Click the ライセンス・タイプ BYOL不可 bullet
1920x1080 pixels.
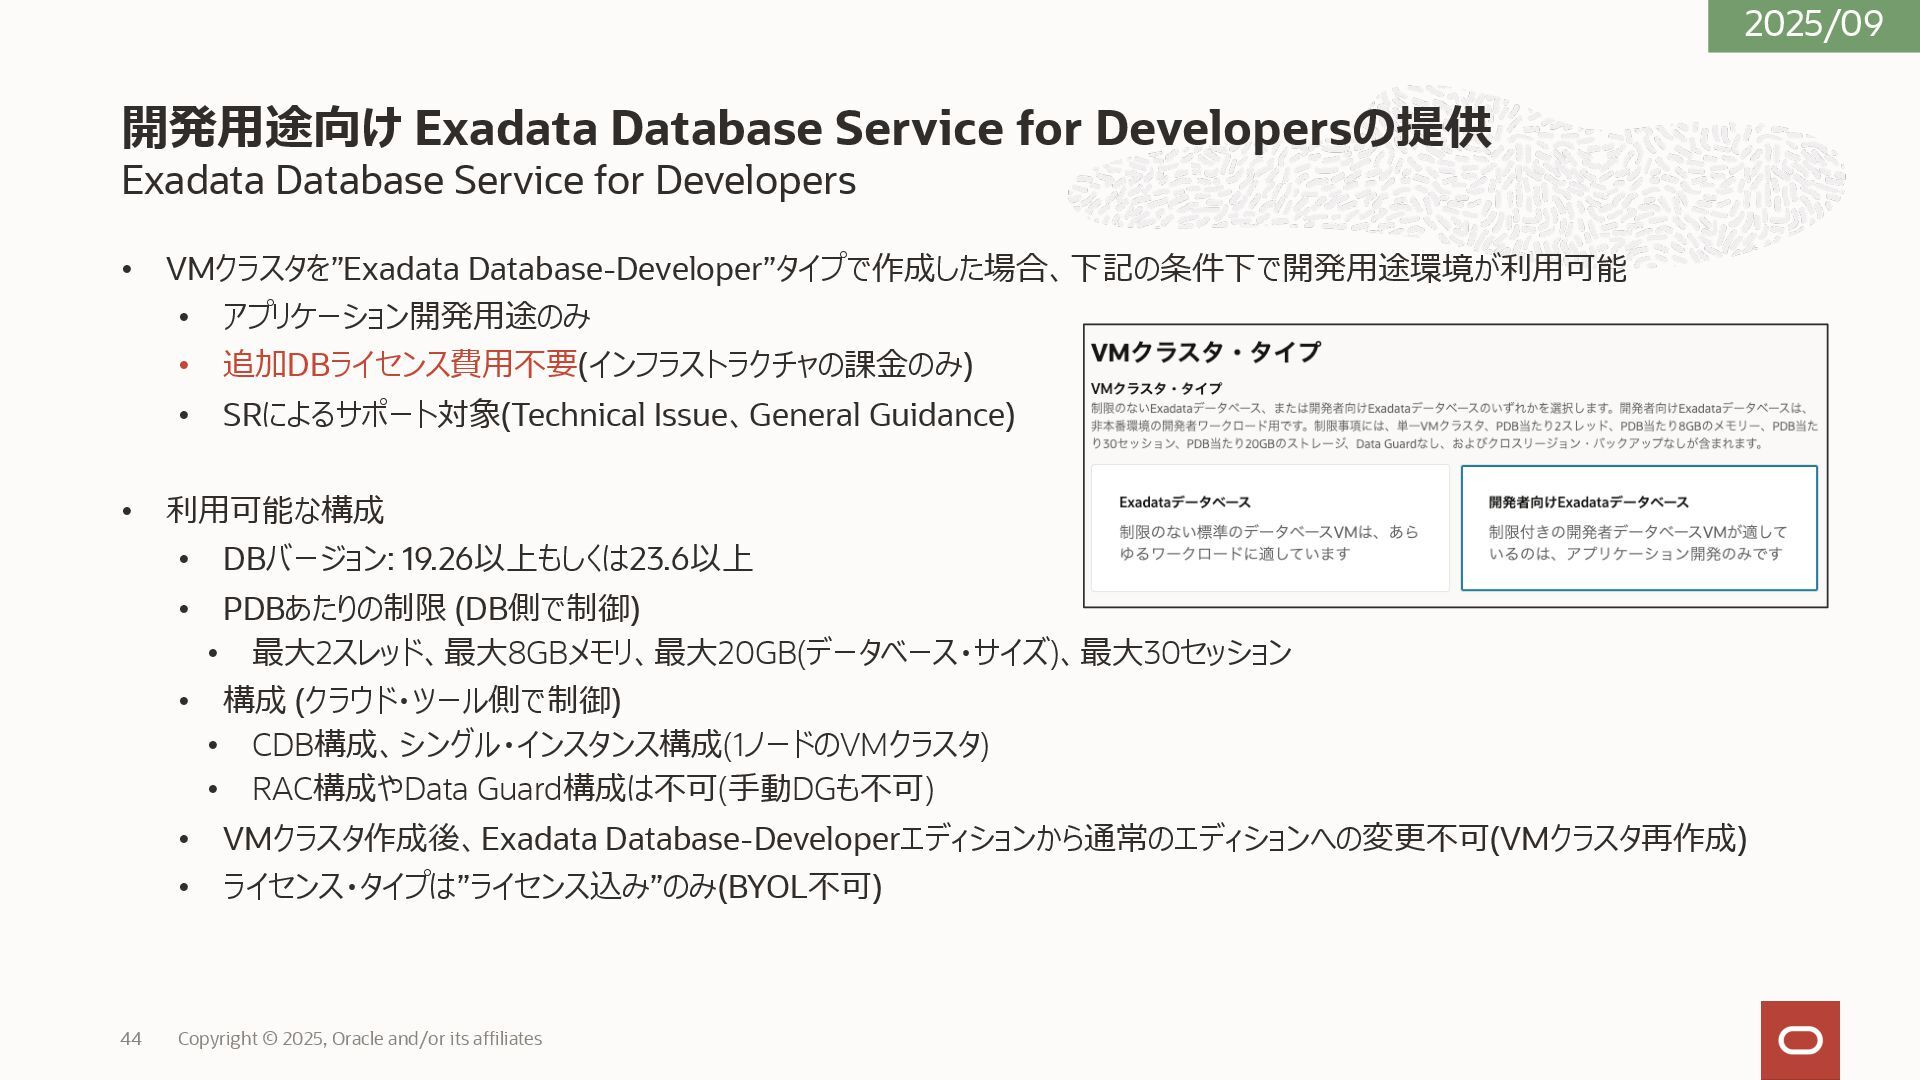point(551,887)
